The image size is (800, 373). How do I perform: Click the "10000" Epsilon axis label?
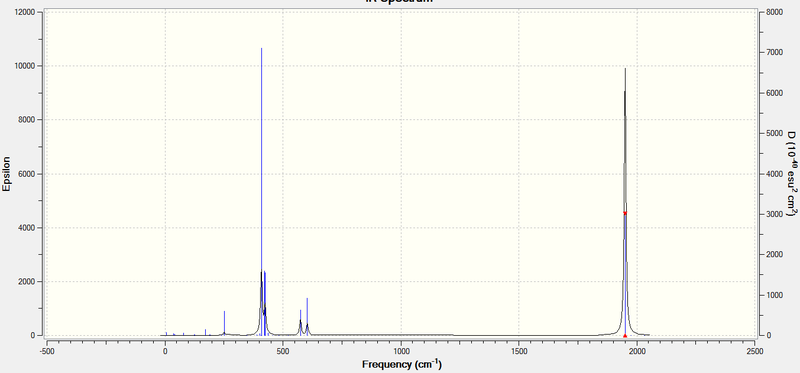tap(24, 66)
